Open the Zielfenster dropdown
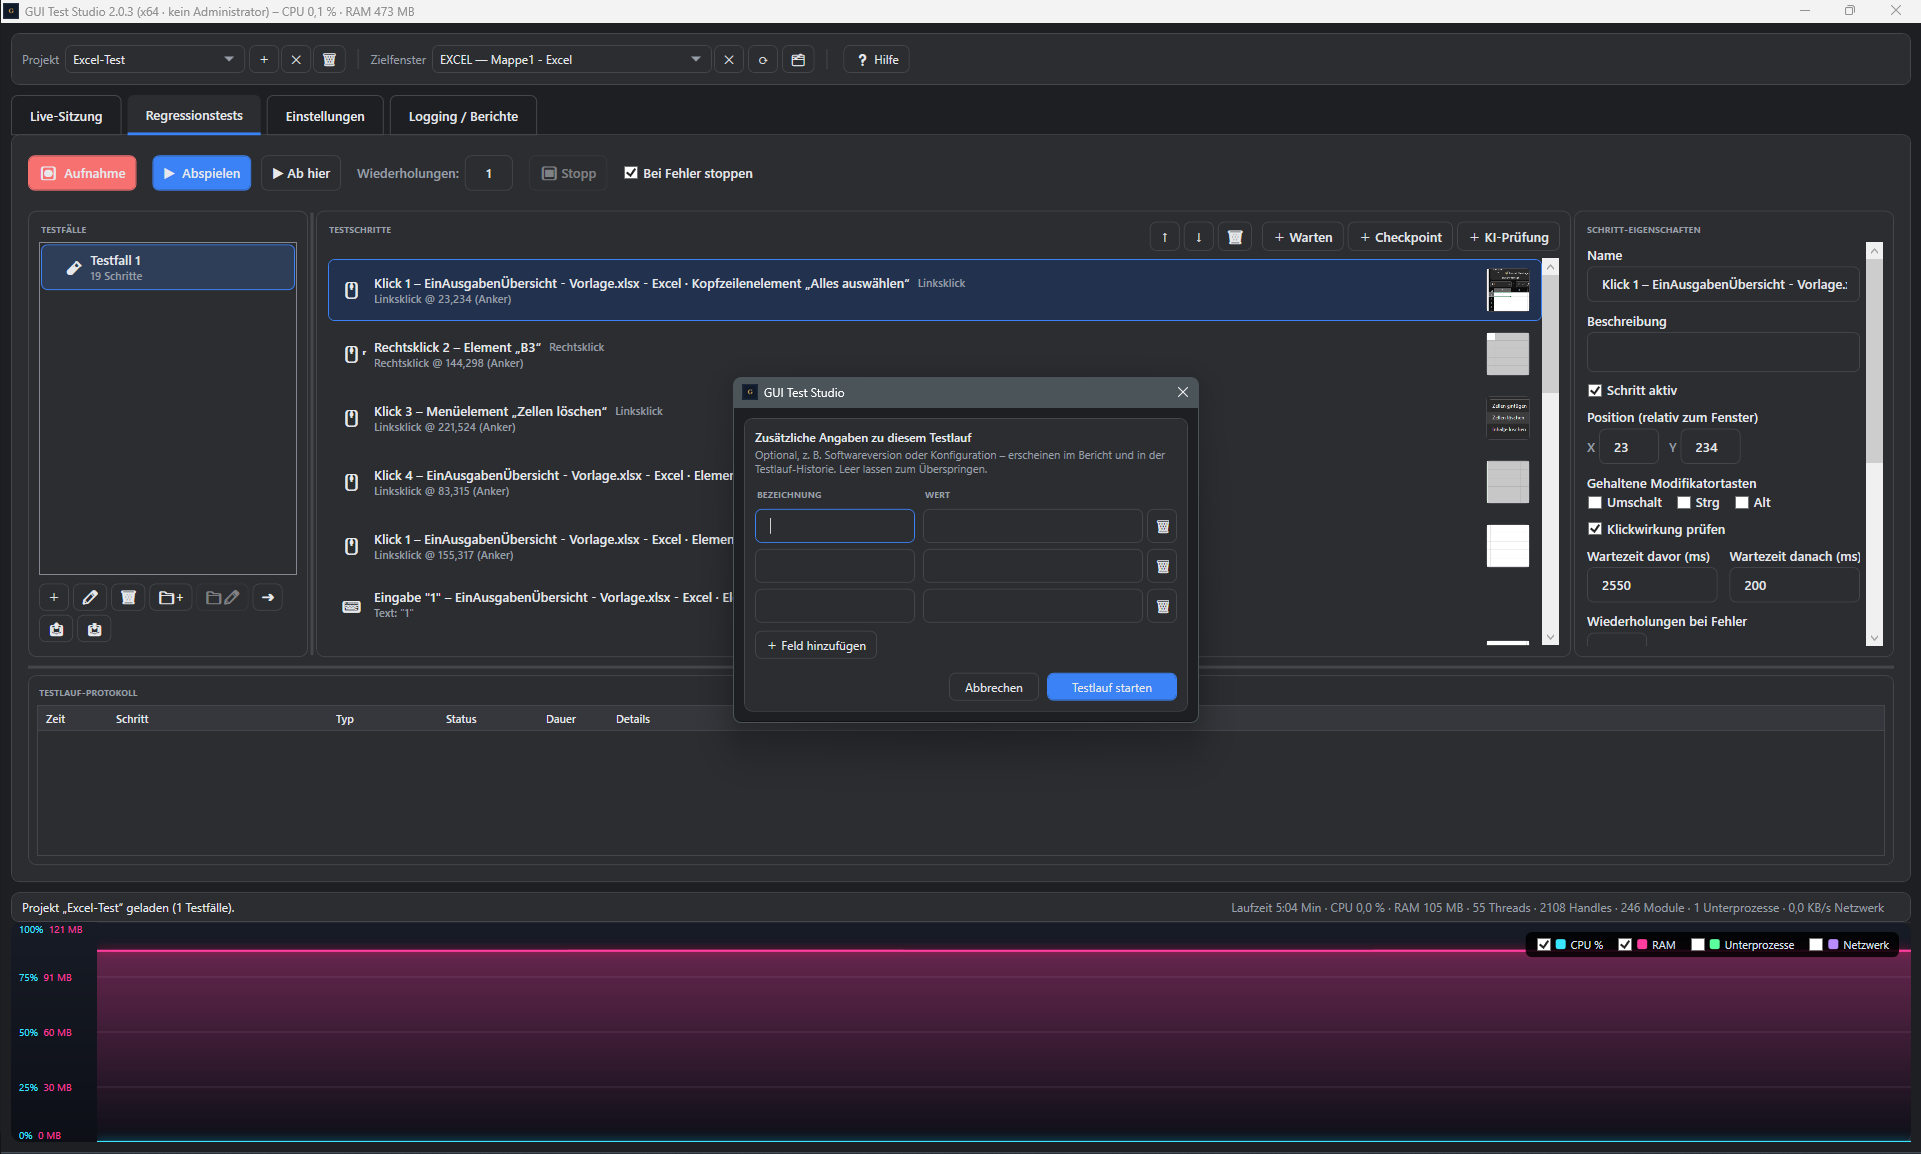1921x1154 pixels. (571, 60)
